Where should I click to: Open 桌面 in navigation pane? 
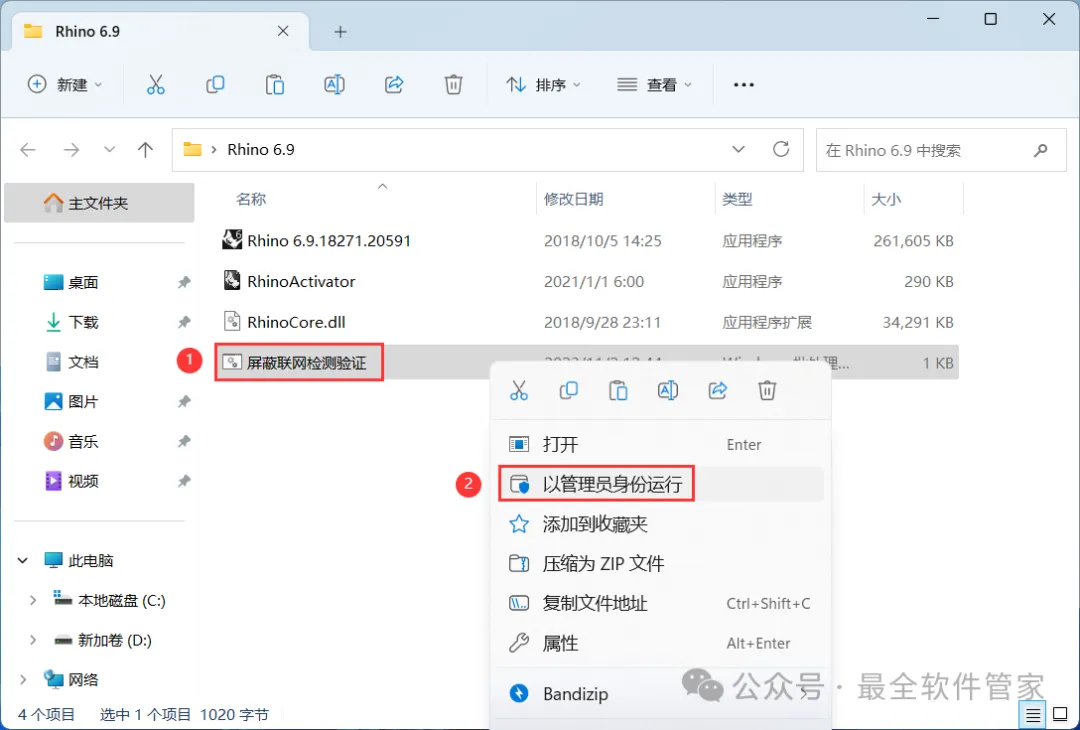83,282
